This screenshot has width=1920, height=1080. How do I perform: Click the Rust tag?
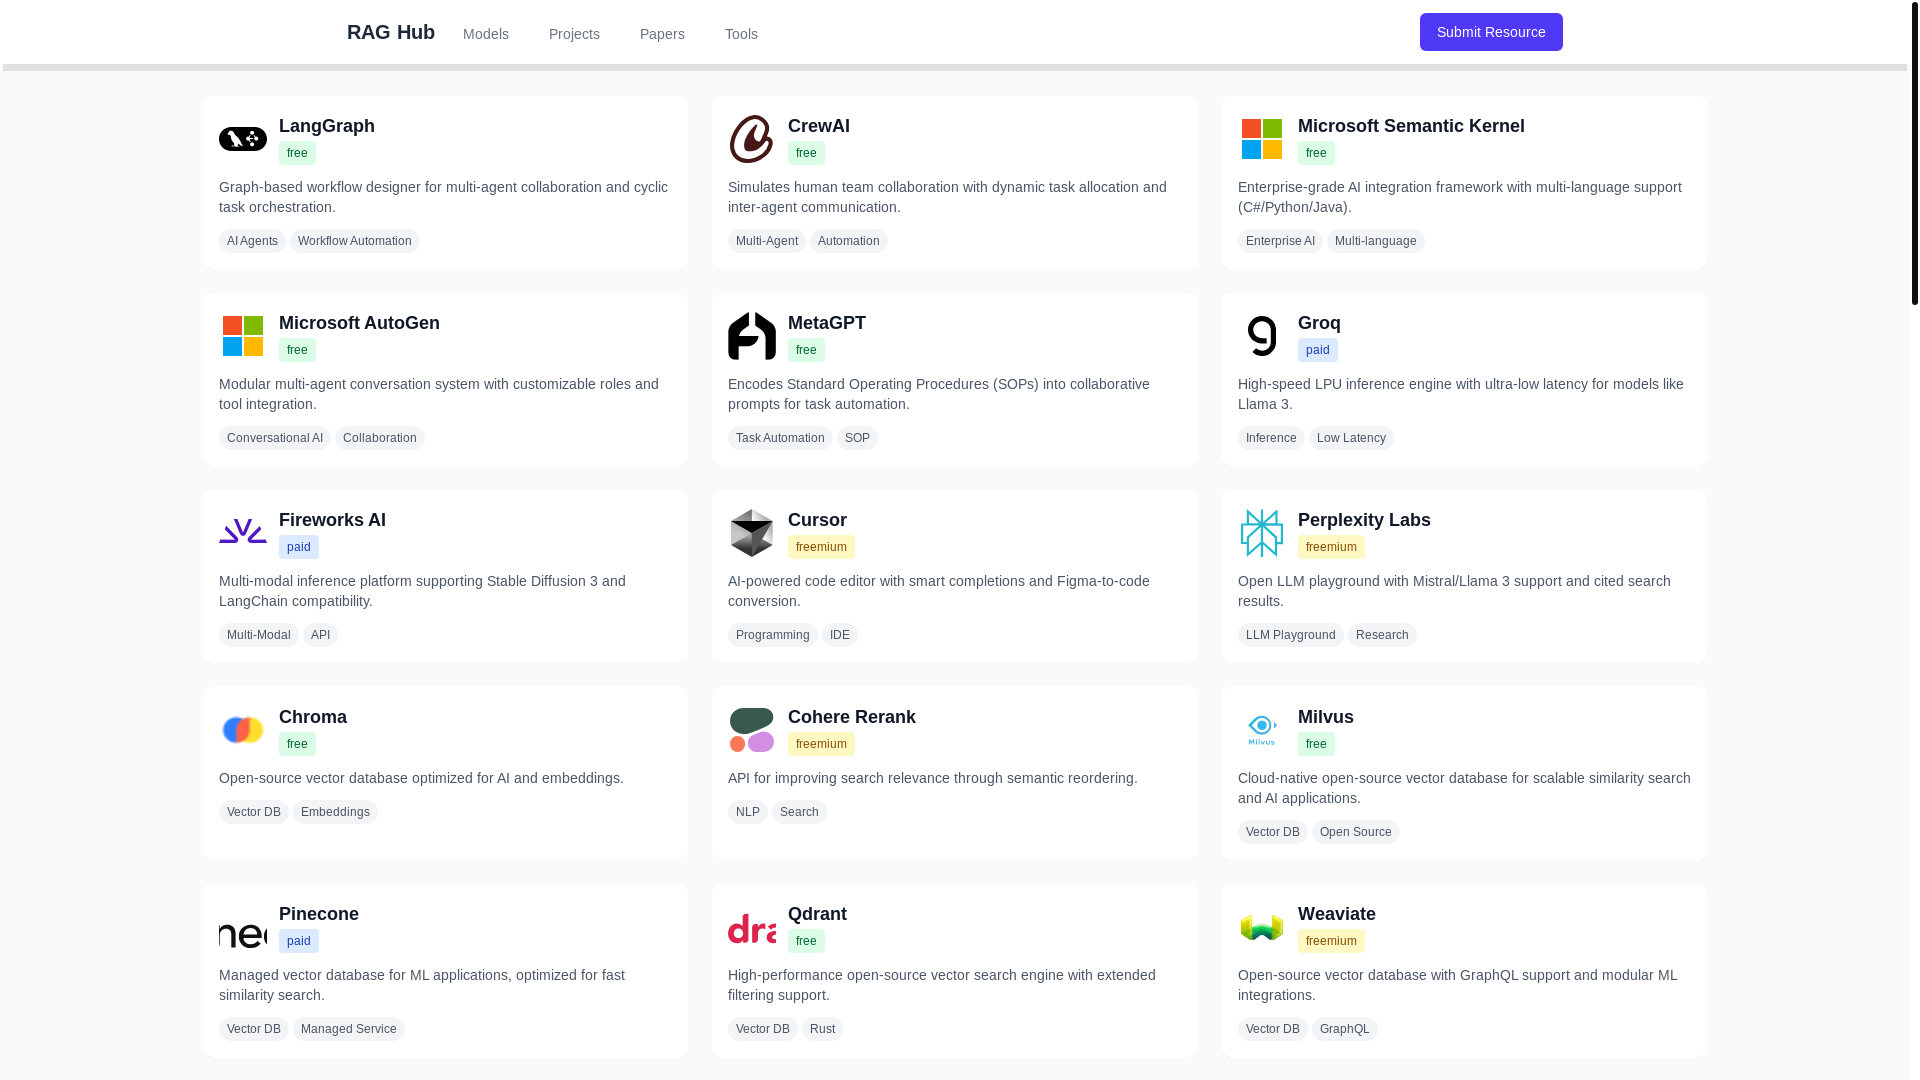tap(822, 1029)
